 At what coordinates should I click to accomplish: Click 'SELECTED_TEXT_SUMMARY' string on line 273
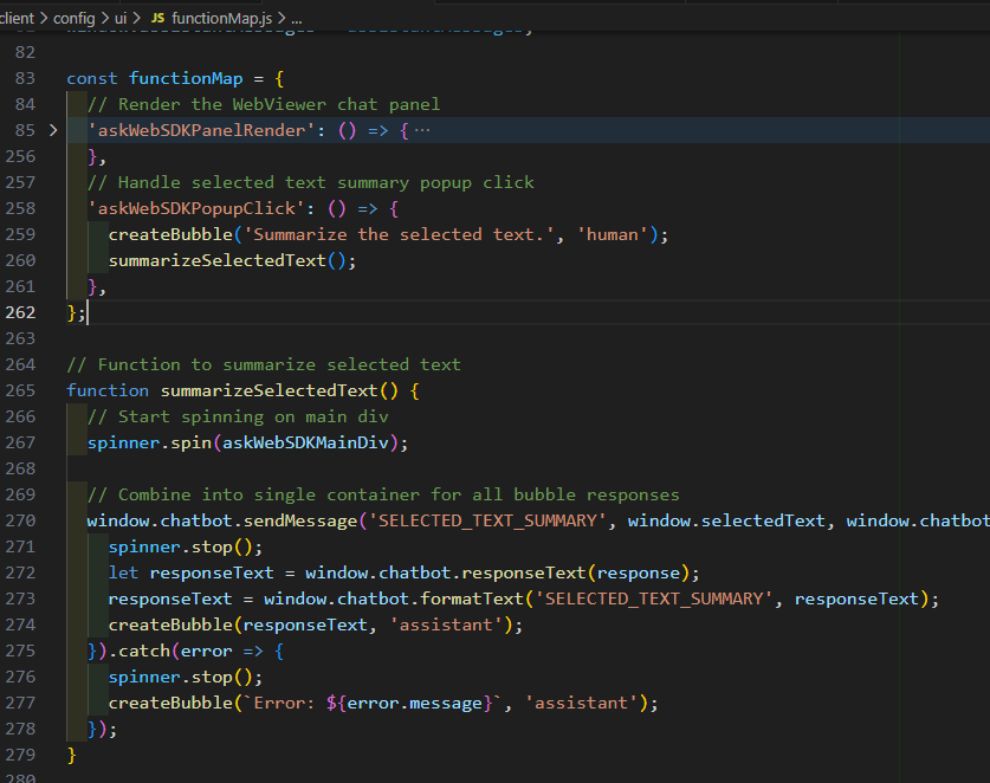653,599
